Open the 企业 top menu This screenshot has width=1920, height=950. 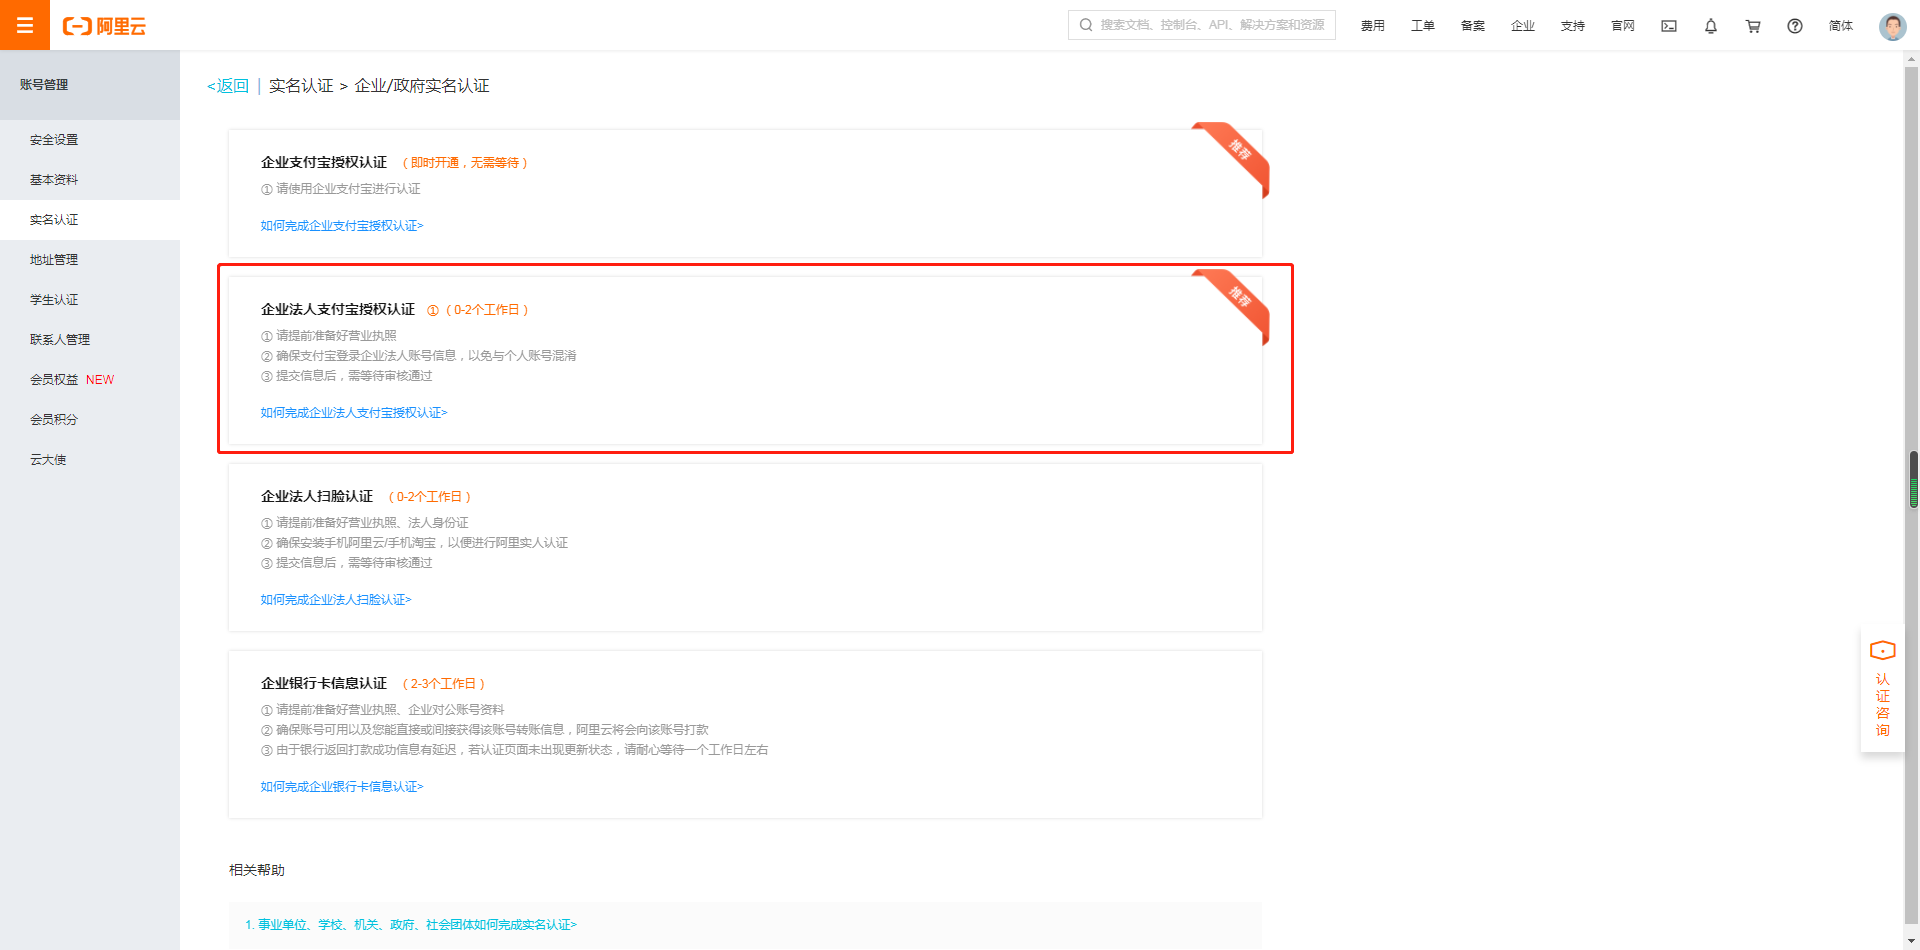coord(1523,26)
